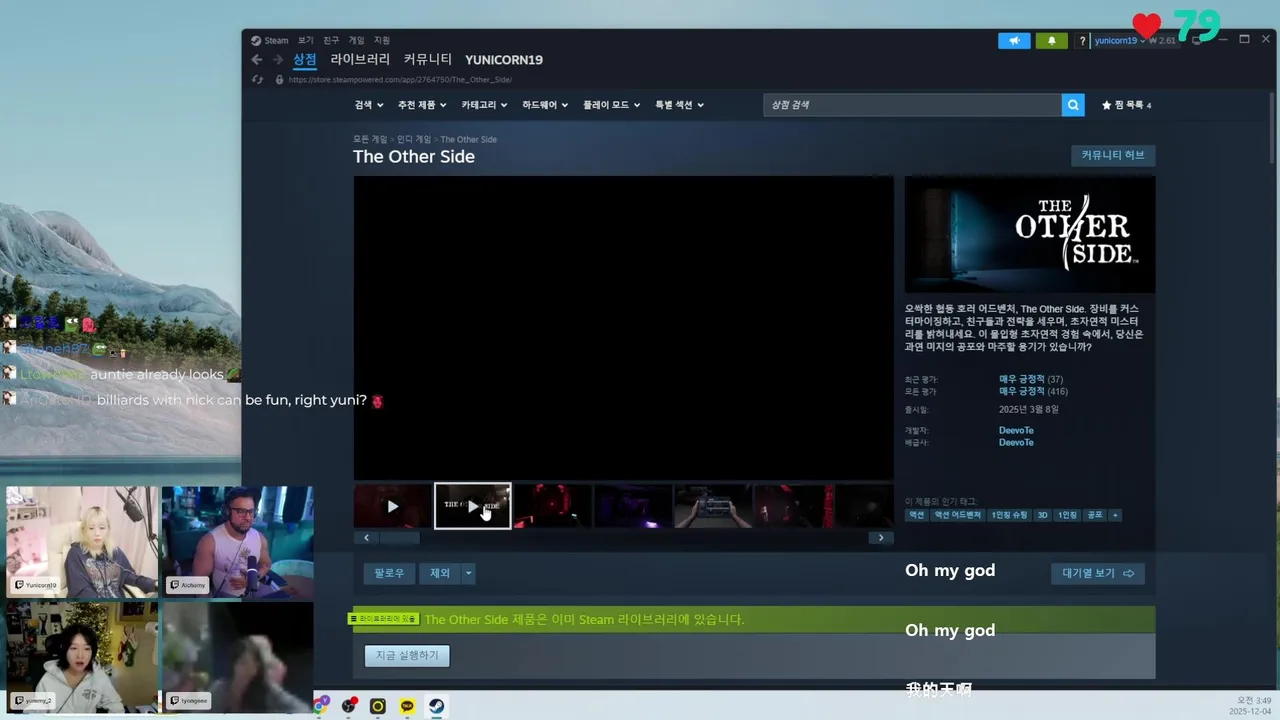Play the selected second trailer thumbnail
This screenshot has width=1280, height=720.
pos(472,506)
